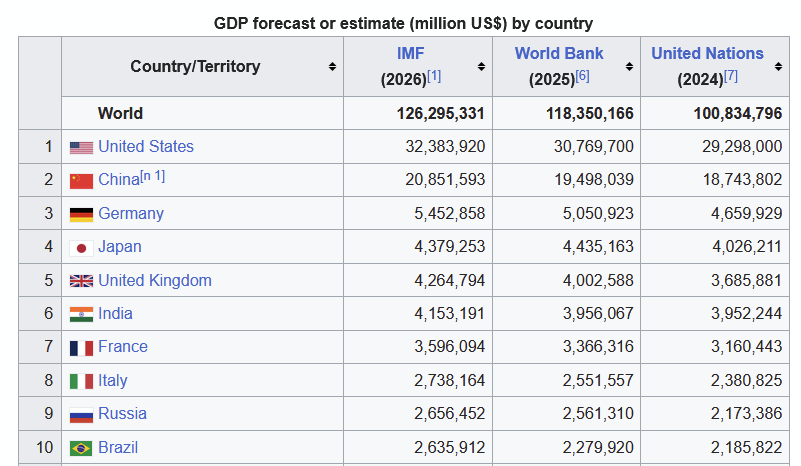This screenshot has width=801, height=466.
Task: Open footnote reference [6] under World Bank
Action: point(582,76)
